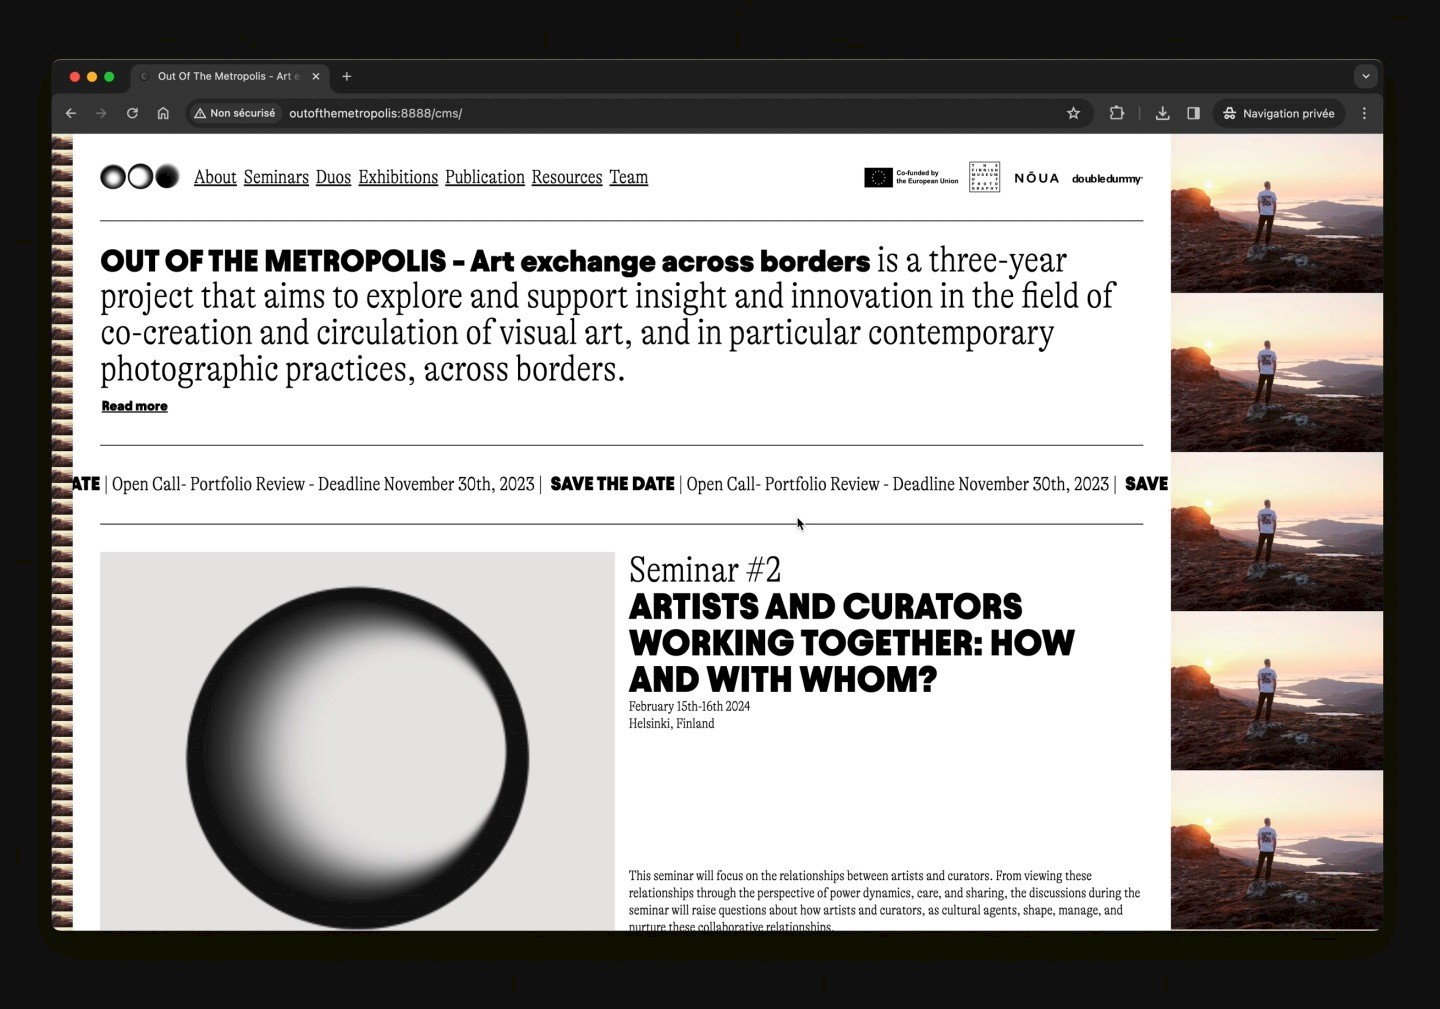Click the Non sécurisé security warning
The height and width of the screenshot is (1009, 1440).
pyautogui.click(x=235, y=113)
